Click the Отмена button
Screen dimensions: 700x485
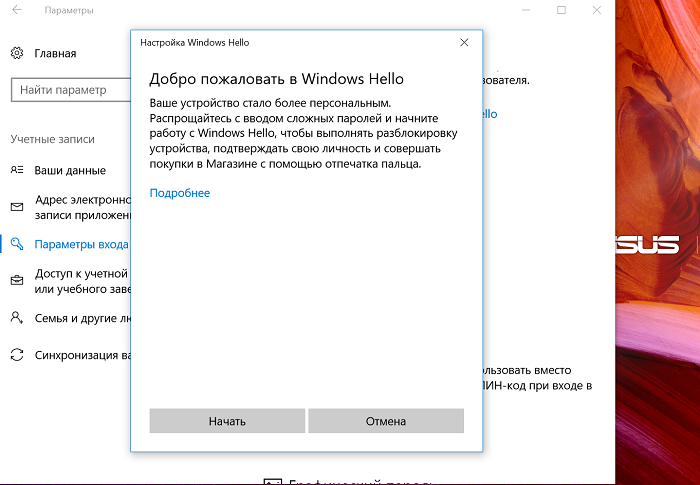pos(386,421)
